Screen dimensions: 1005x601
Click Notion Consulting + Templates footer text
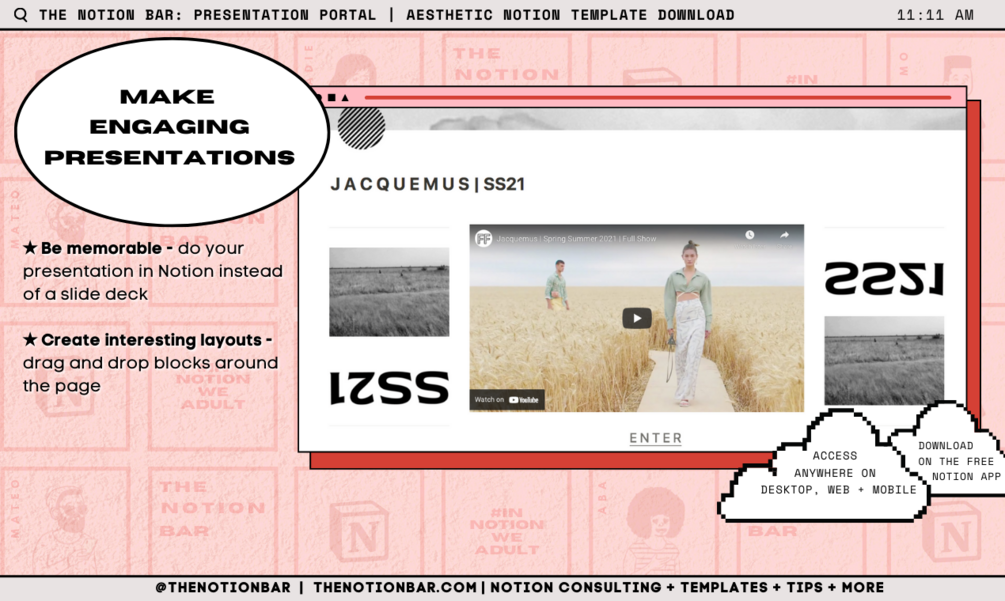(x=687, y=588)
